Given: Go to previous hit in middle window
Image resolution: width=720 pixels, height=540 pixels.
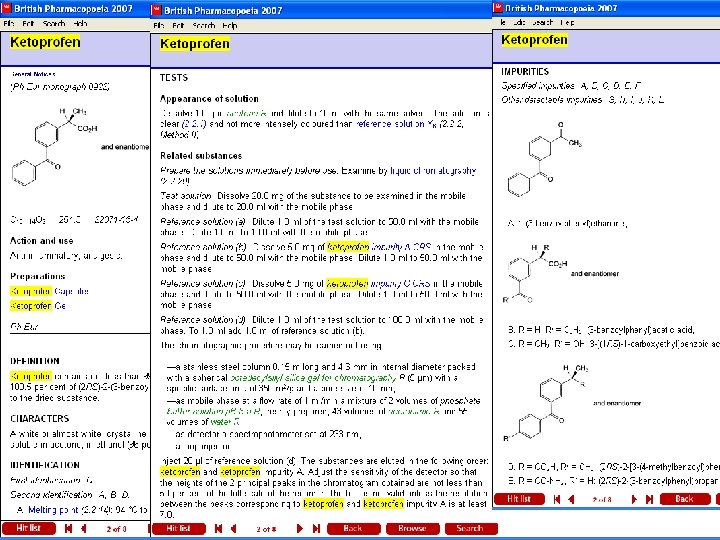Looking at the screenshot, I should [x=234, y=529].
